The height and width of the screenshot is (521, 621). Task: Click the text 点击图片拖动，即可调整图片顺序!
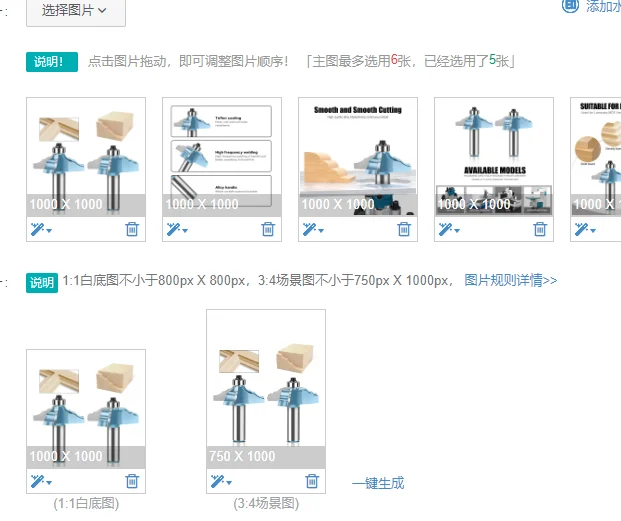coord(188,61)
